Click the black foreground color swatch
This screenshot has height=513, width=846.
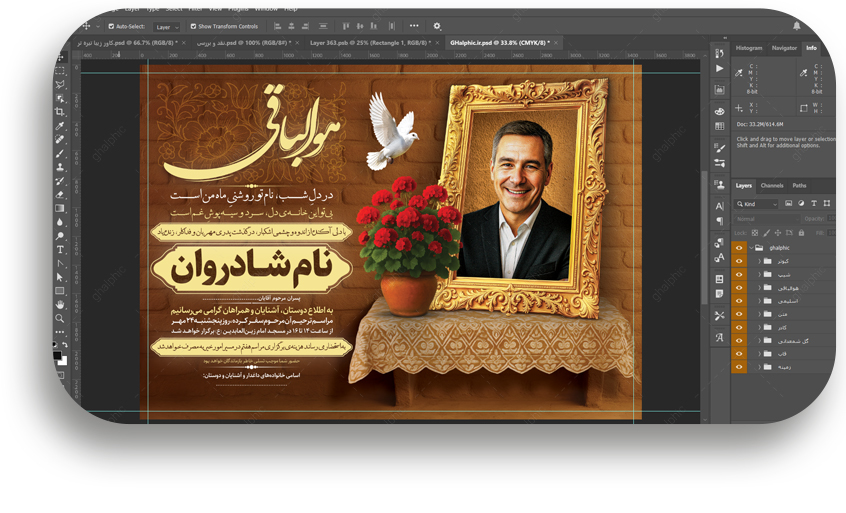click(58, 353)
